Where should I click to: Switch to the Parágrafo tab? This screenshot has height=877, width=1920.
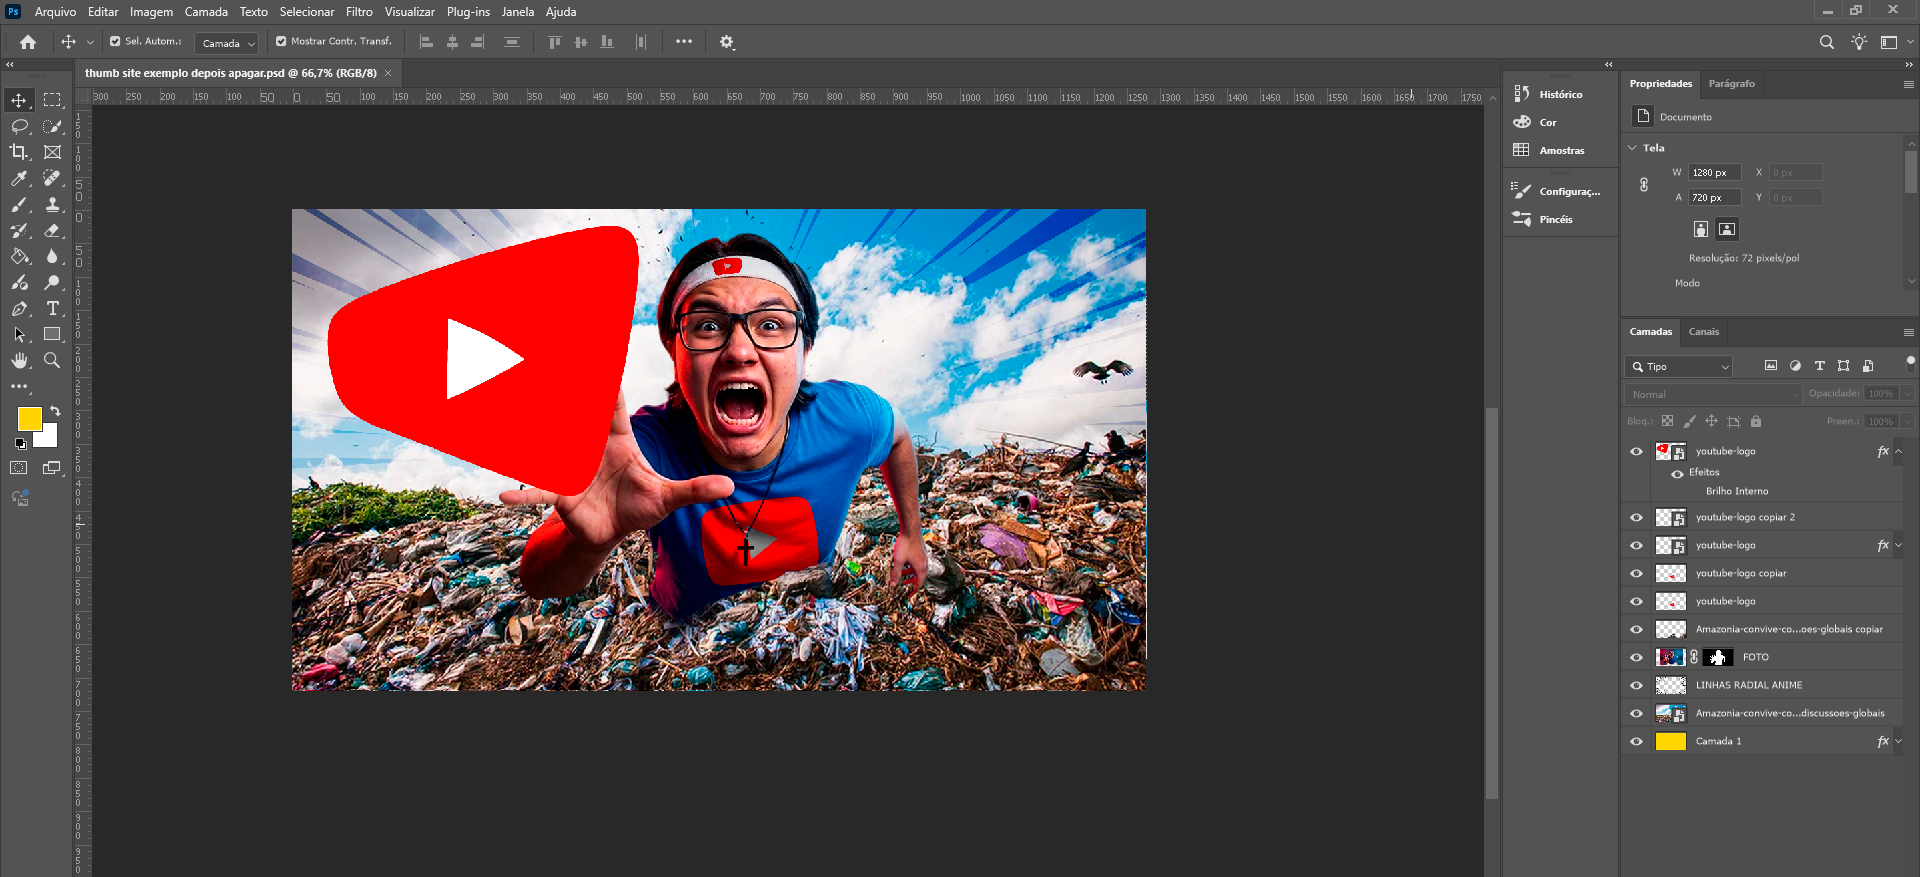coord(1731,84)
